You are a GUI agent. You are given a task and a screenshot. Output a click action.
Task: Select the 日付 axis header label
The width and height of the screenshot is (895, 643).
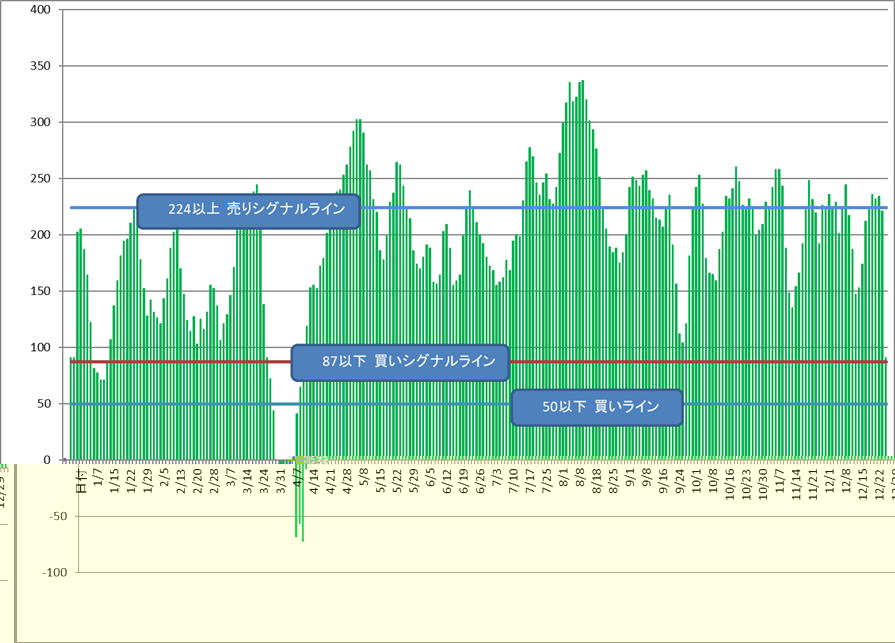click(81, 480)
